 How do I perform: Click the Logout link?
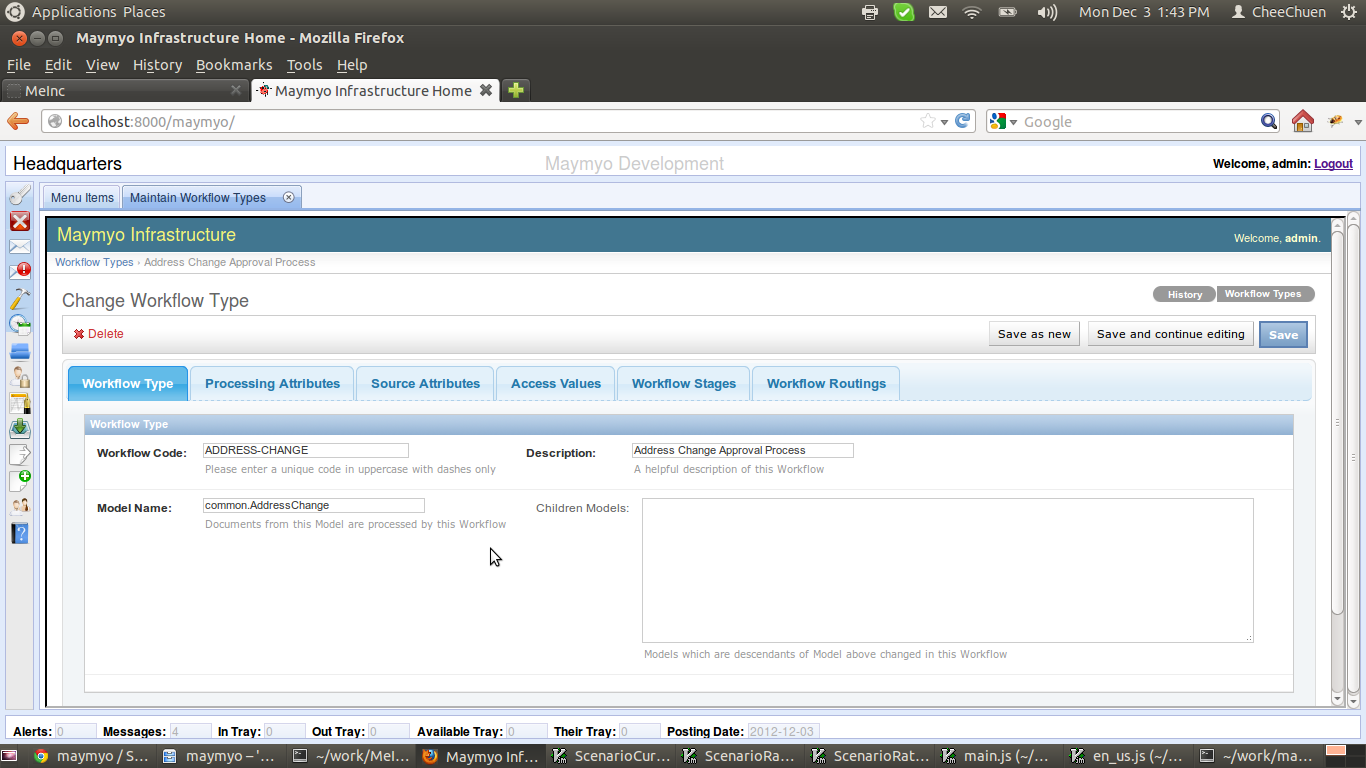pyautogui.click(x=1333, y=163)
